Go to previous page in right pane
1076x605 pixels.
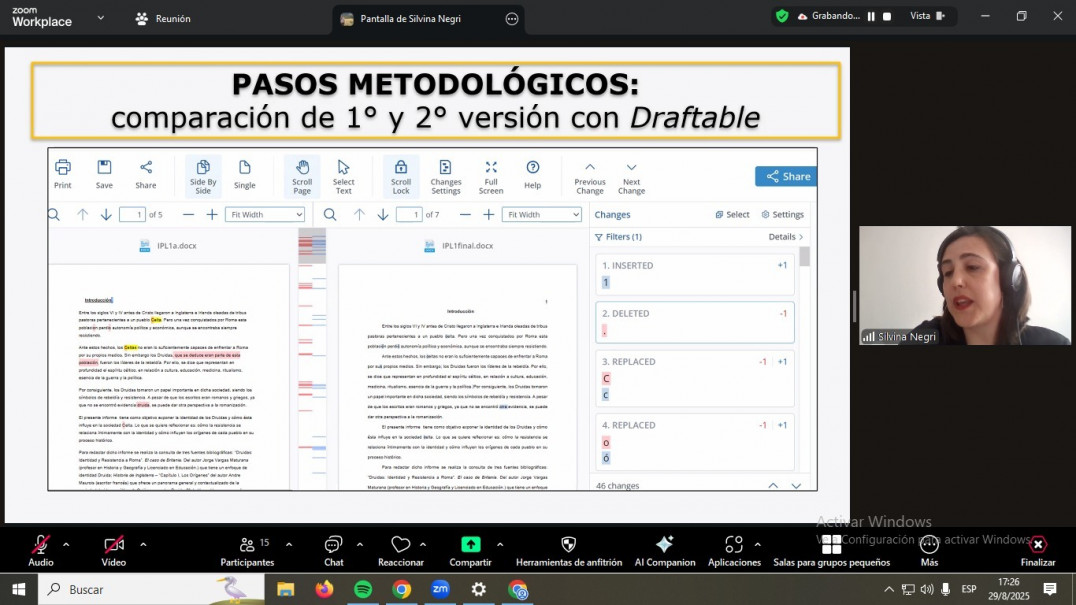click(x=359, y=215)
